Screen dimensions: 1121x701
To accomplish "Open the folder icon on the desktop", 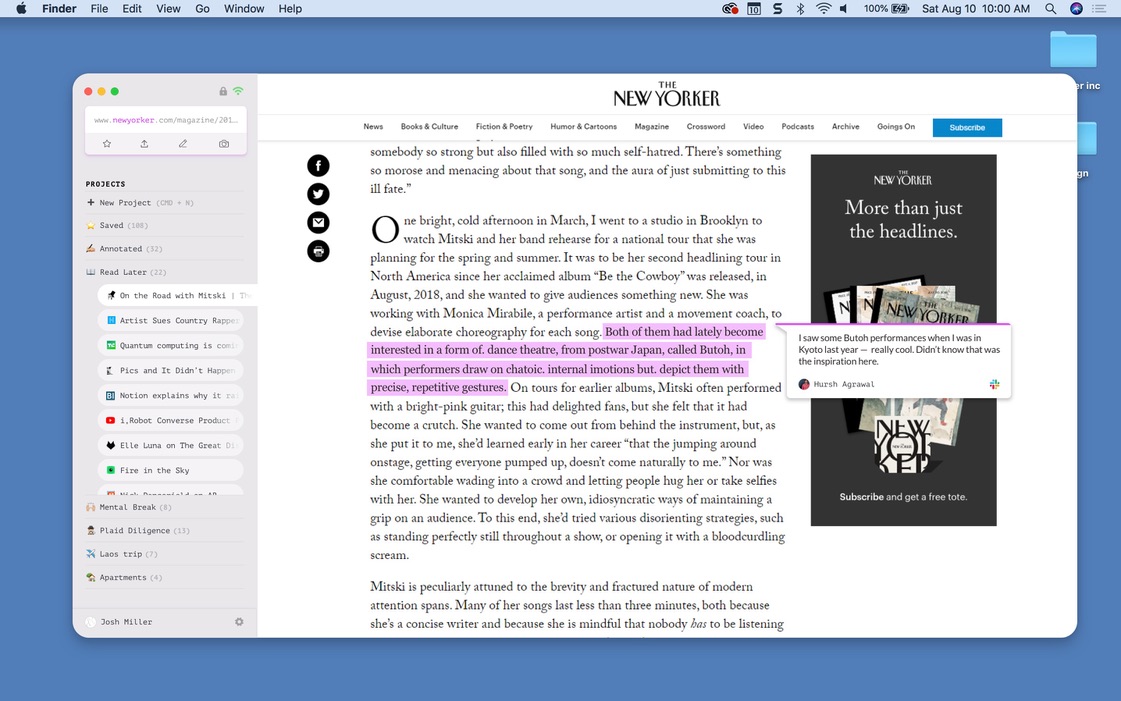I will (1073, 49).
